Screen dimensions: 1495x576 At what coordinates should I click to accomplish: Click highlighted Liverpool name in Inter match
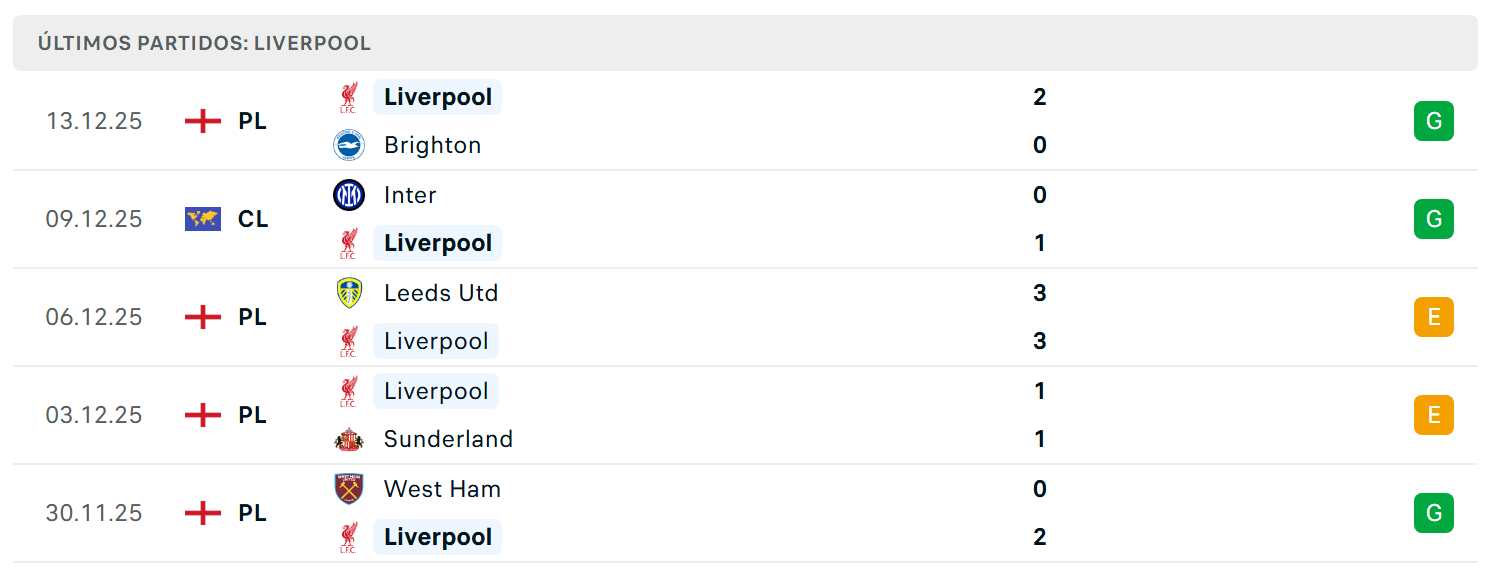[437, 243]
